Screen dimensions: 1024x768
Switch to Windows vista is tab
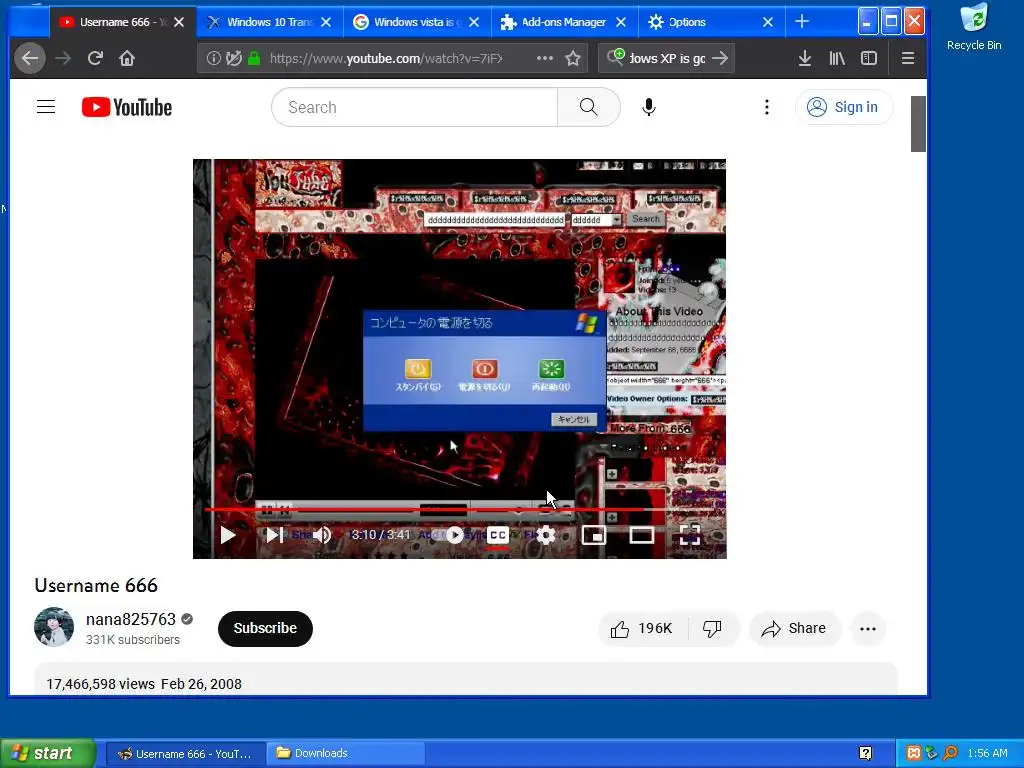click(417, 22)
